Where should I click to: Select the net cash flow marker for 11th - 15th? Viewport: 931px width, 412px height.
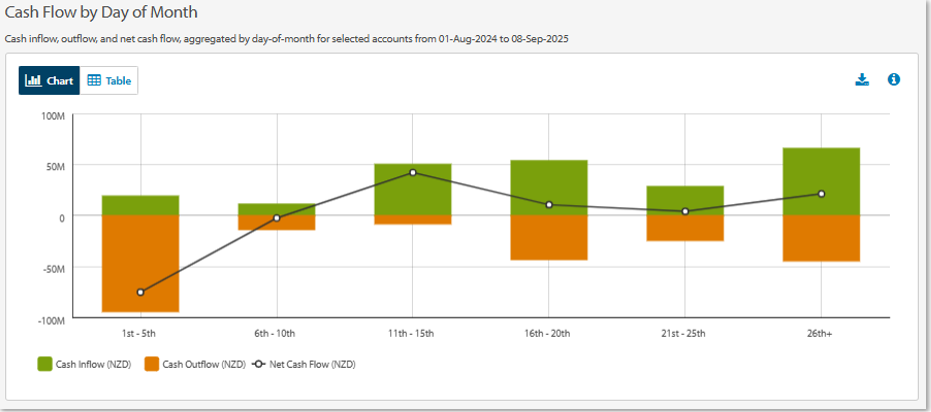coord(413,172)
